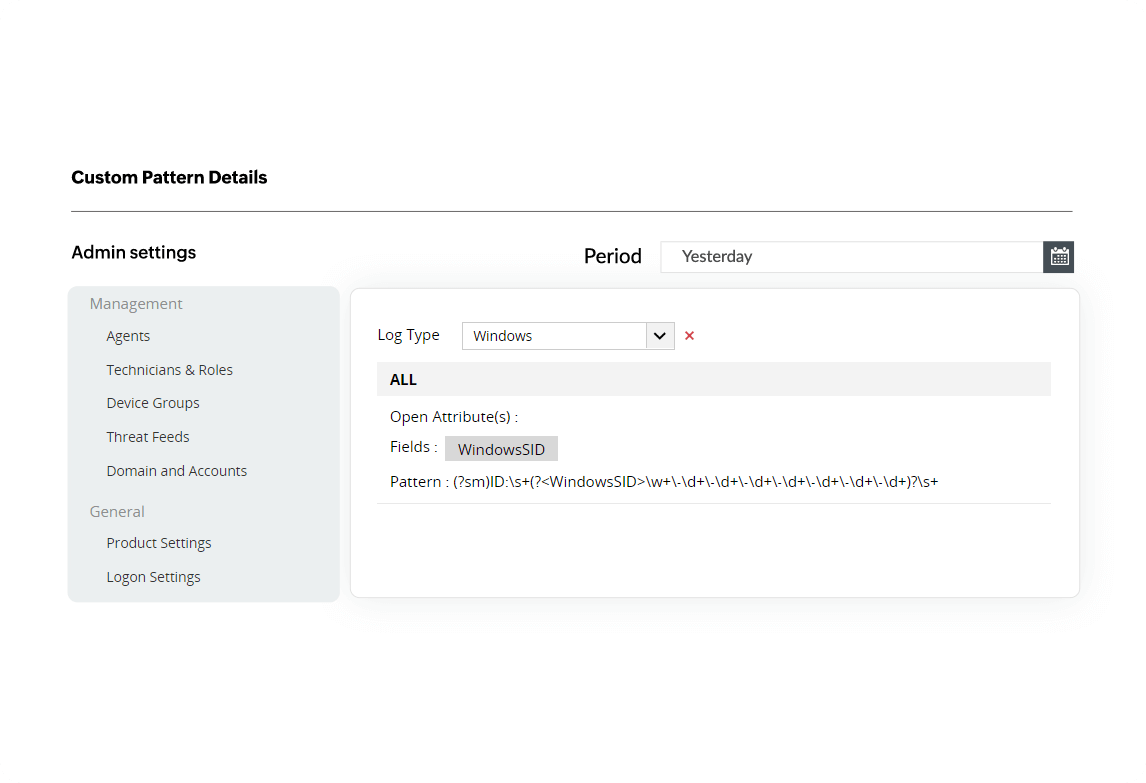Click the General section header
1146x783 pixels.
(x=117, y=511)
